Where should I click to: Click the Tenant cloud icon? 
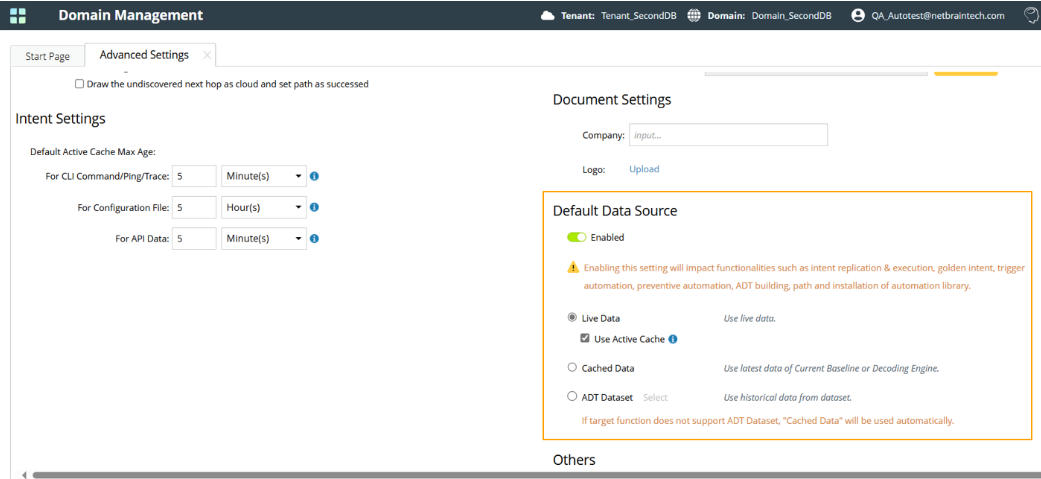[x=547, y=15]
